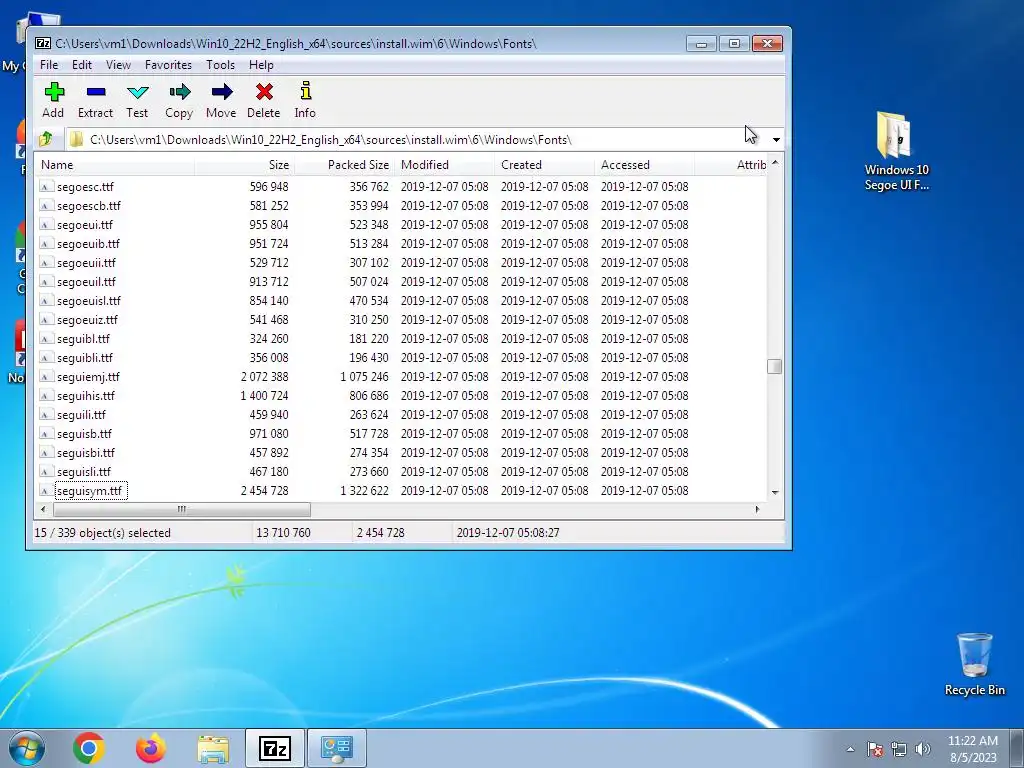
Task: Select the seguisb.ttf file name
Action: (x=84, y=434)
